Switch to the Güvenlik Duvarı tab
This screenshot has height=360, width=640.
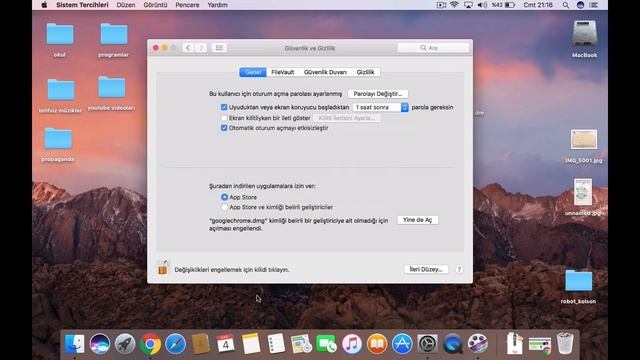click(325, 72)
